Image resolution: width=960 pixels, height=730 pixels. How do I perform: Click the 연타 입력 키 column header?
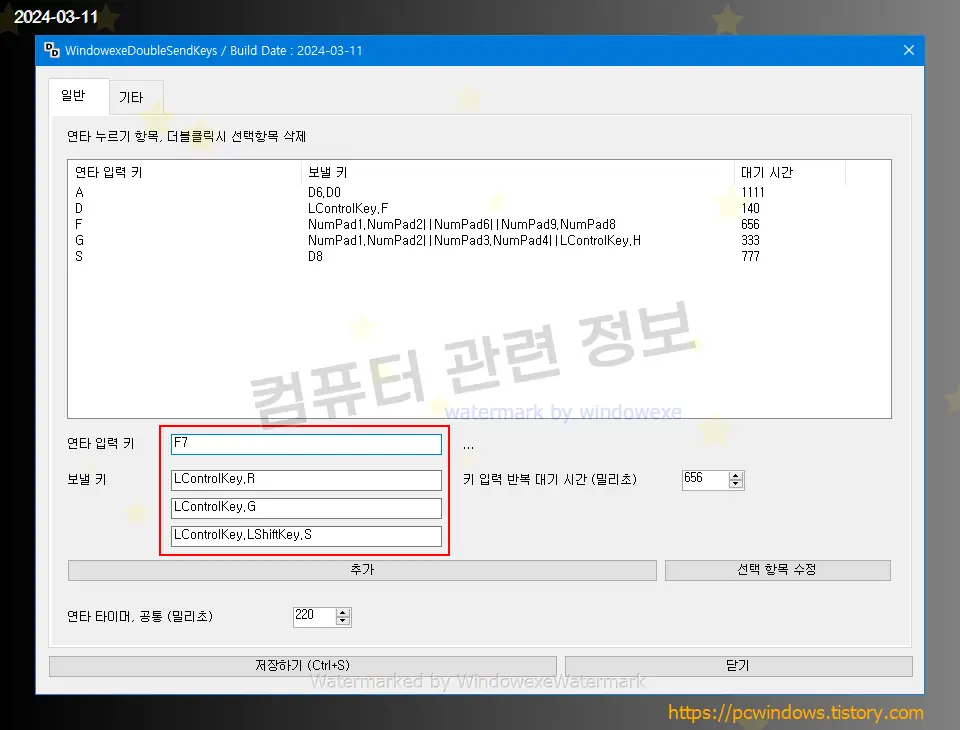(185, 173)
